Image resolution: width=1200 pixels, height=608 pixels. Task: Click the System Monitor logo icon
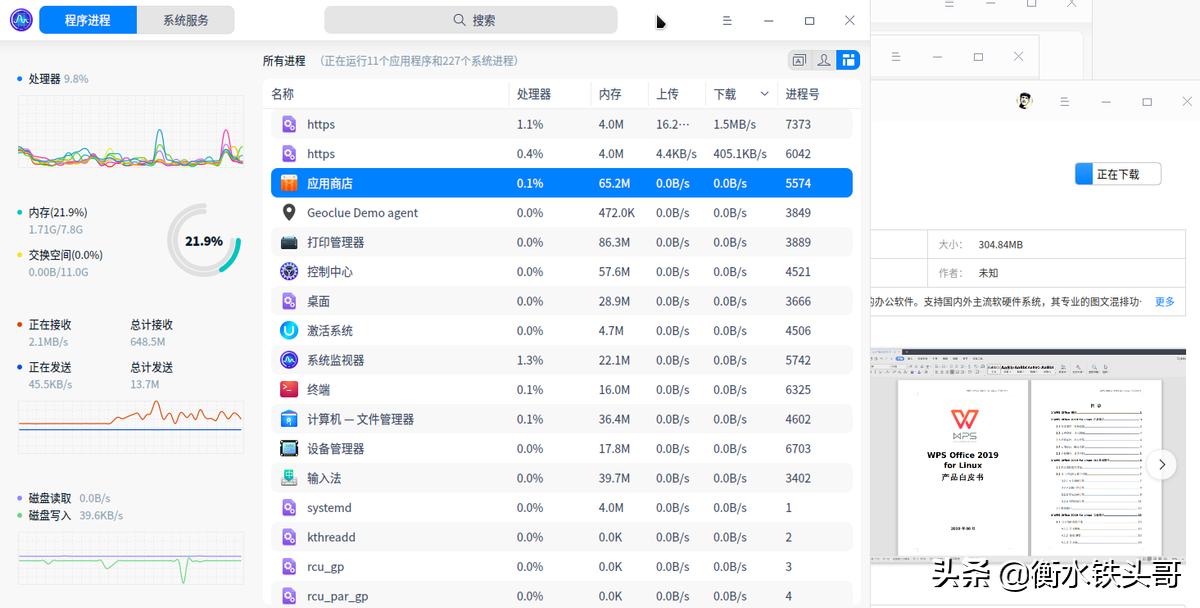20,19
